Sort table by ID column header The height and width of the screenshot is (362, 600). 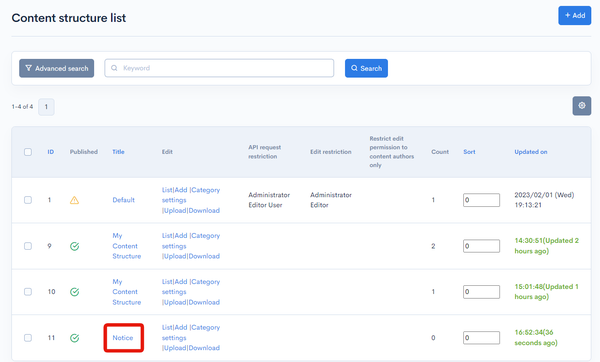(x=51, y=152)
